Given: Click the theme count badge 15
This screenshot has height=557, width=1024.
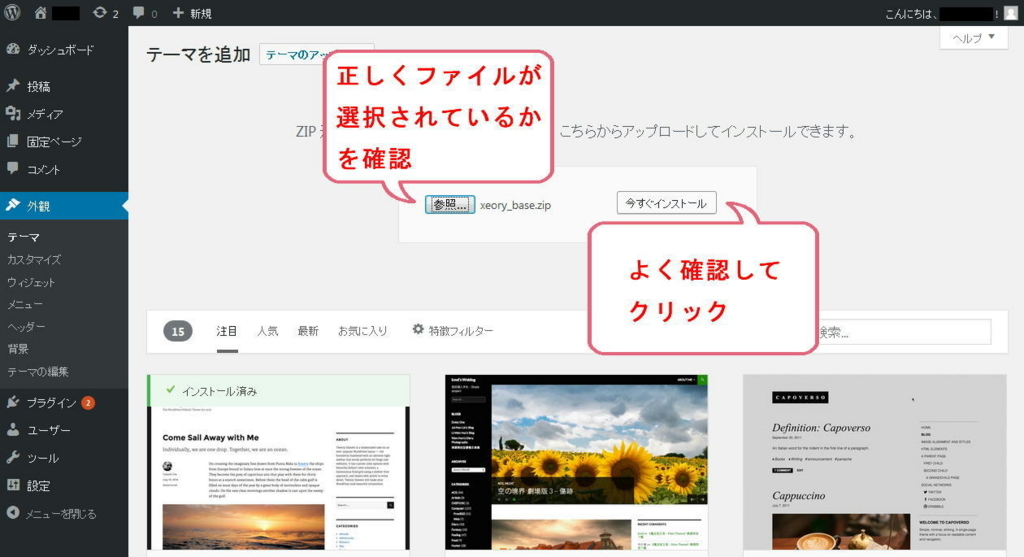Looking at the screenshot, I should coord(178,332).
